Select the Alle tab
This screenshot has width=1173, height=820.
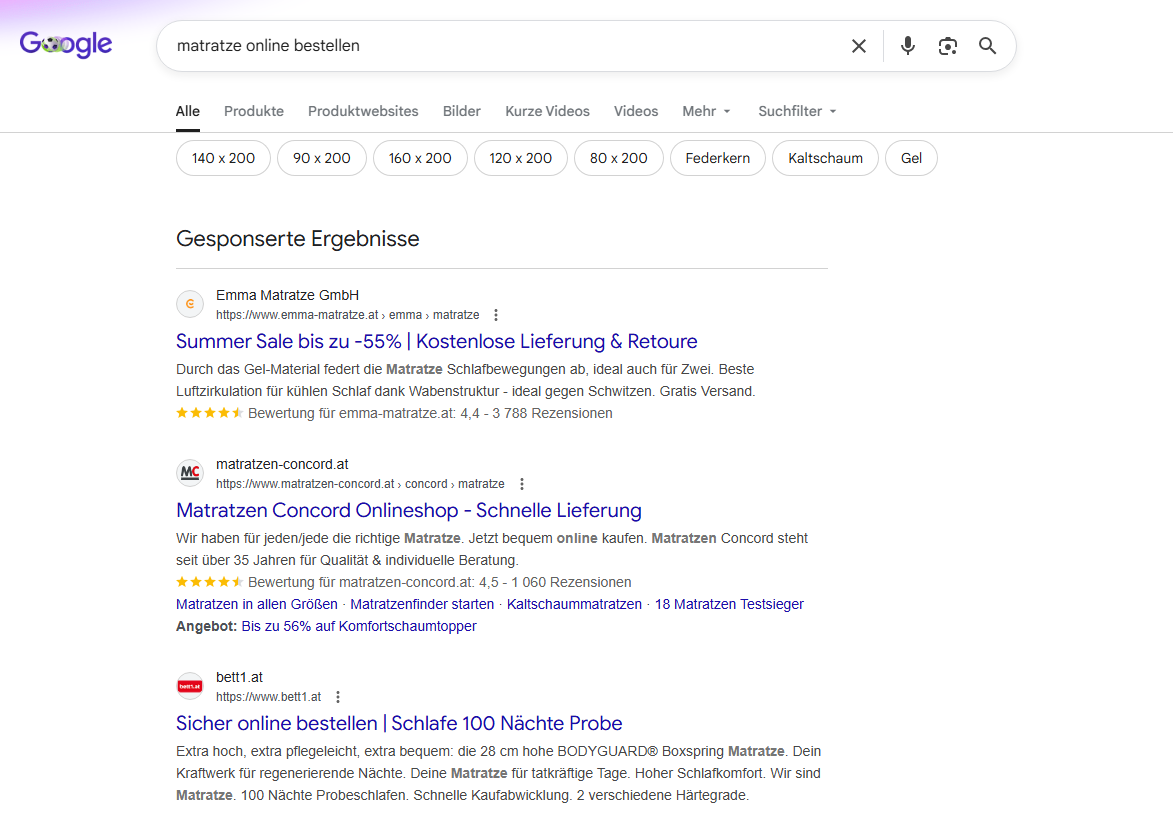(188, 111)
